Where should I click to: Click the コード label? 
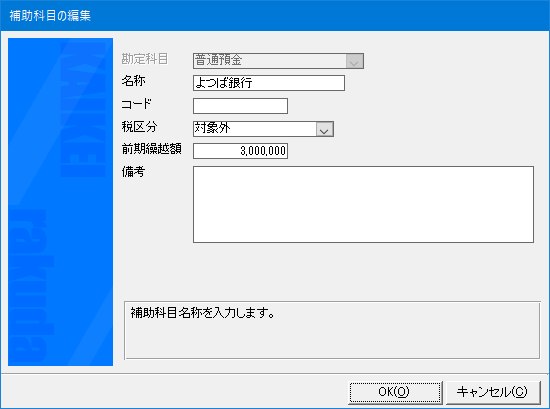136,104
